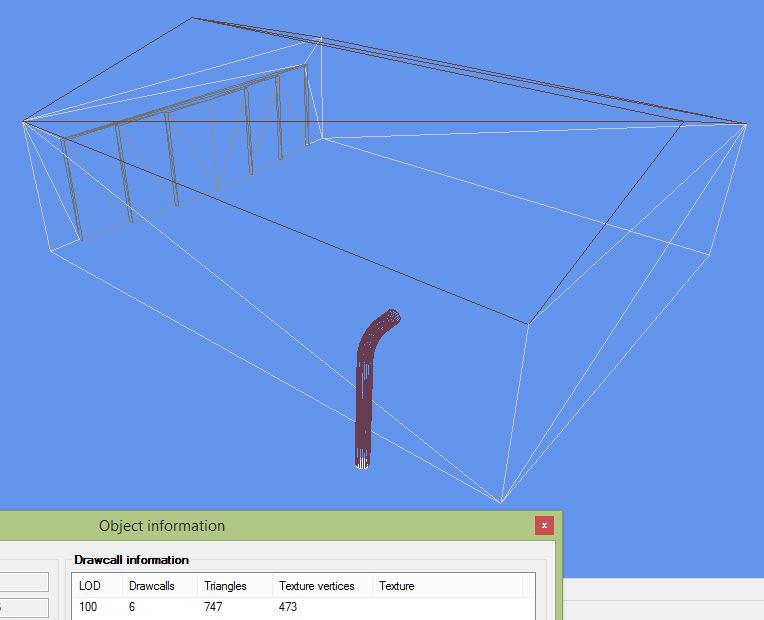Click the gray strip right of dialog

click(x=664, y=599)
